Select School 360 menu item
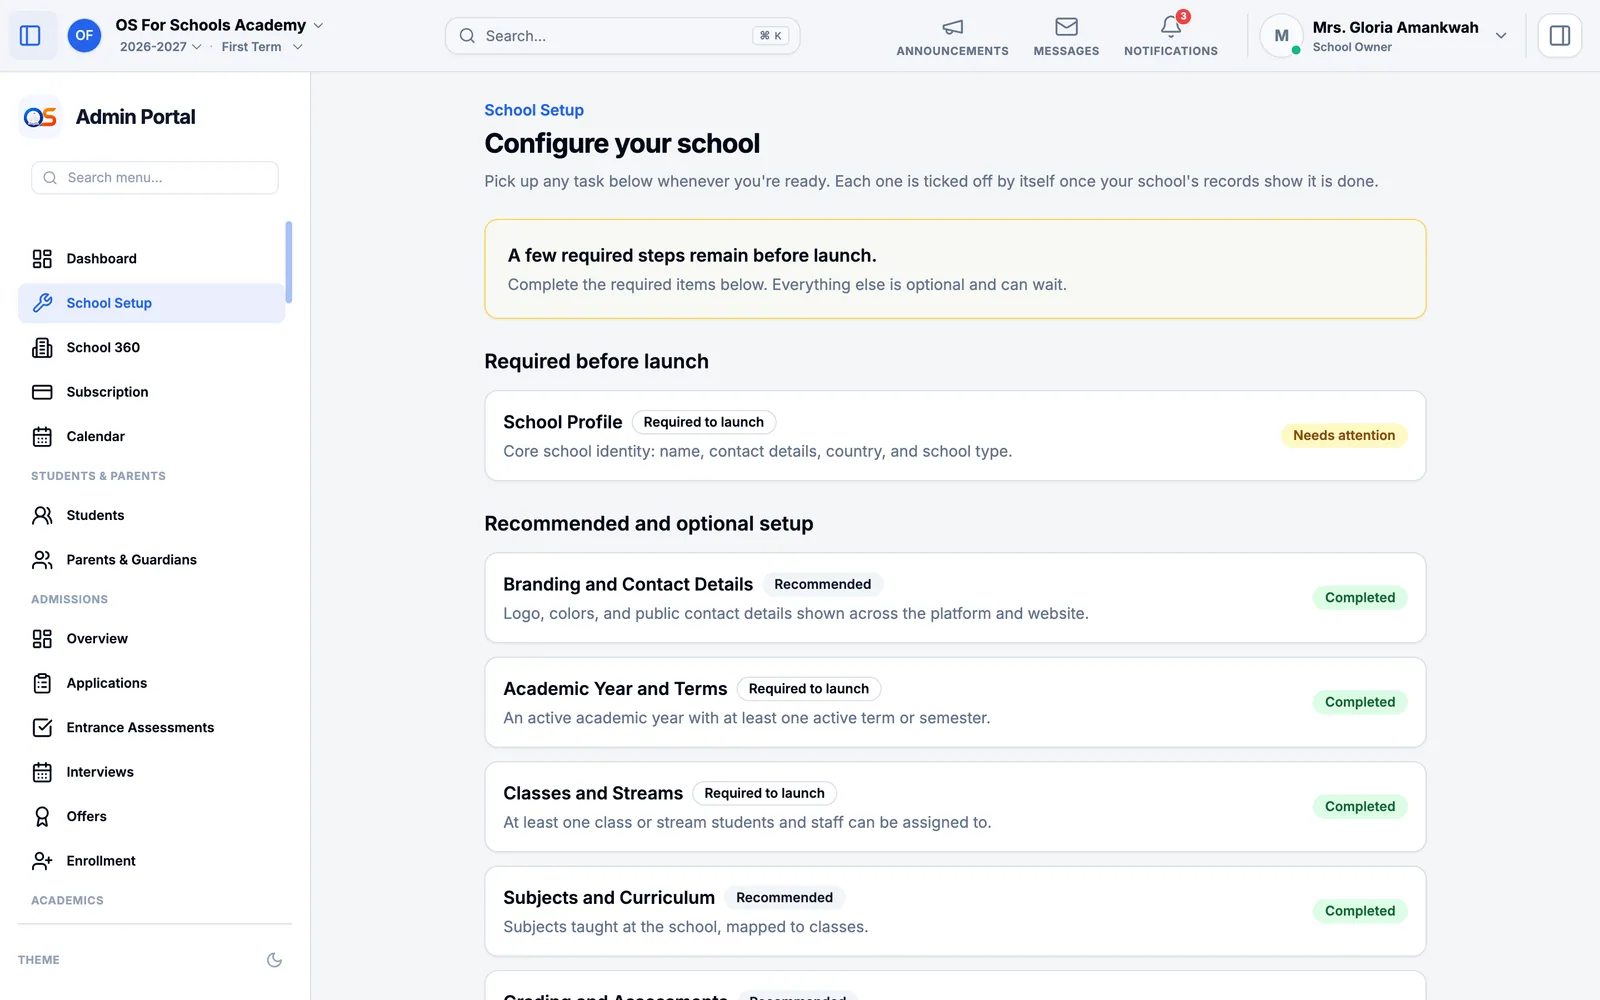This screenshot has width=1600, height=1000. coord(152,348)
